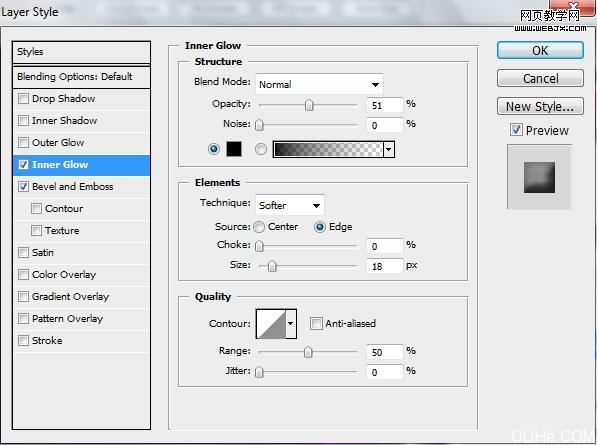Select the solid color radio button
The image size is (597, 445).
(x=214, y=149)
